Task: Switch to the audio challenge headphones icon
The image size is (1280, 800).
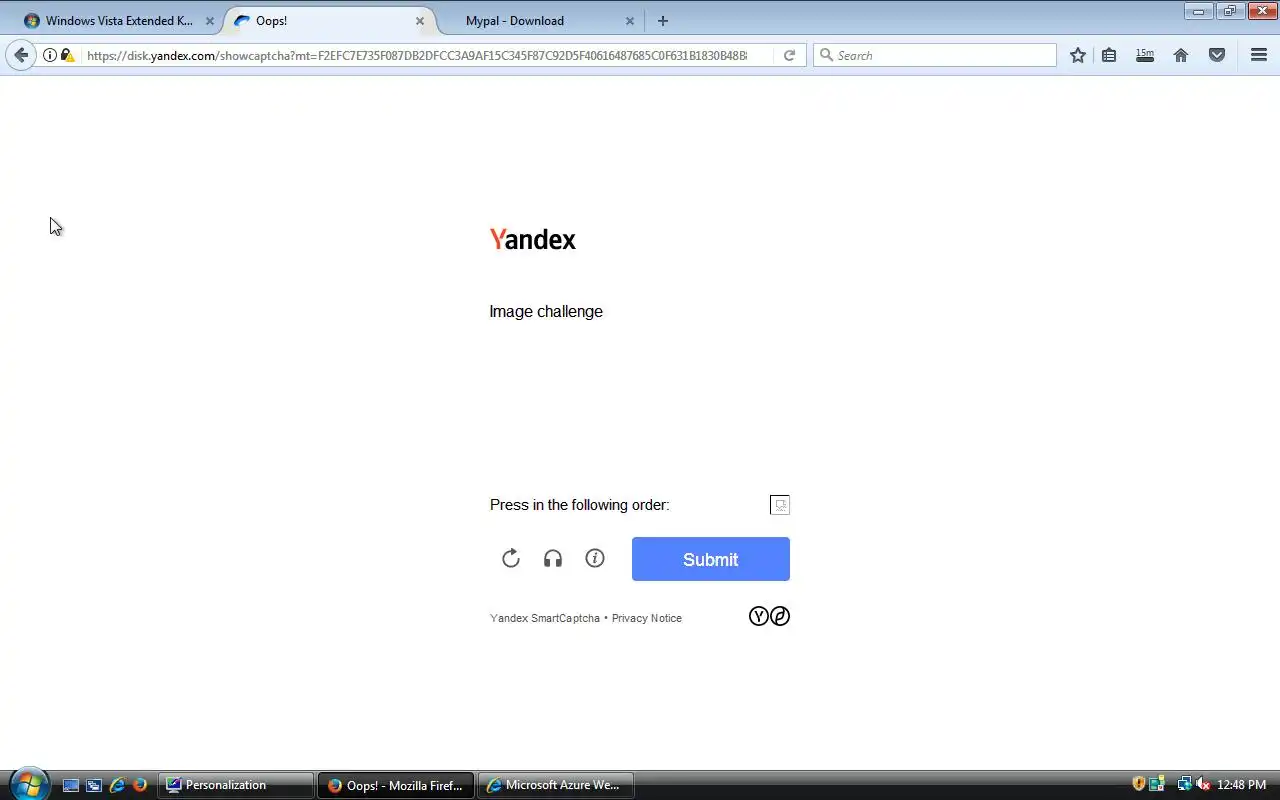Action: coord(553,558)
